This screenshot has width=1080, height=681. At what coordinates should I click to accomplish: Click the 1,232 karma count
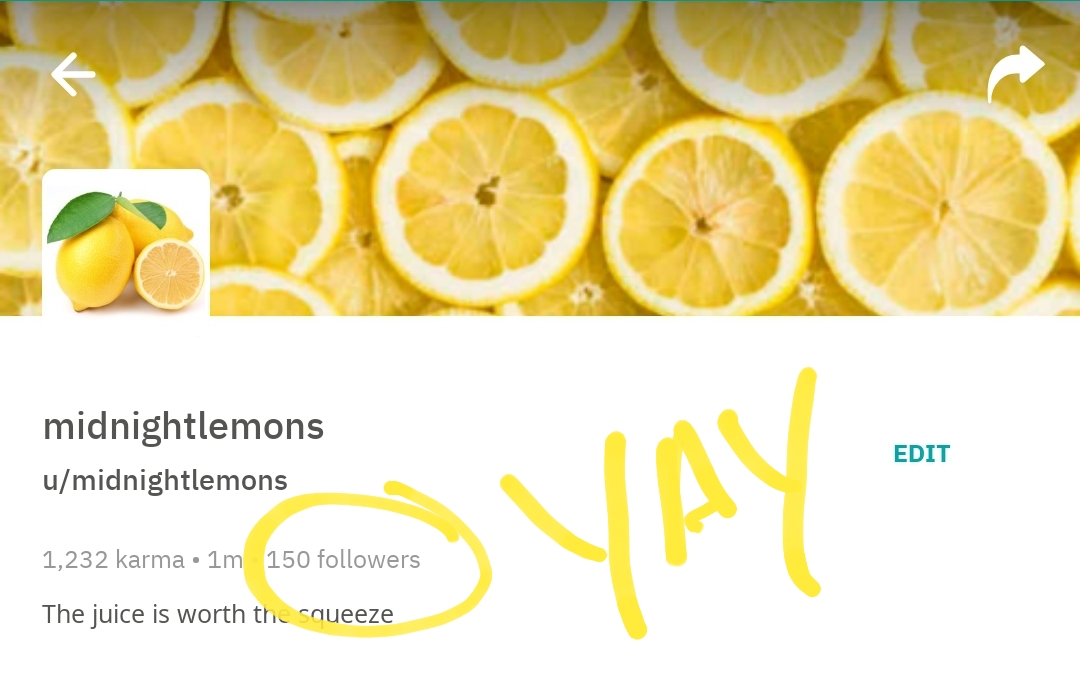113,560
